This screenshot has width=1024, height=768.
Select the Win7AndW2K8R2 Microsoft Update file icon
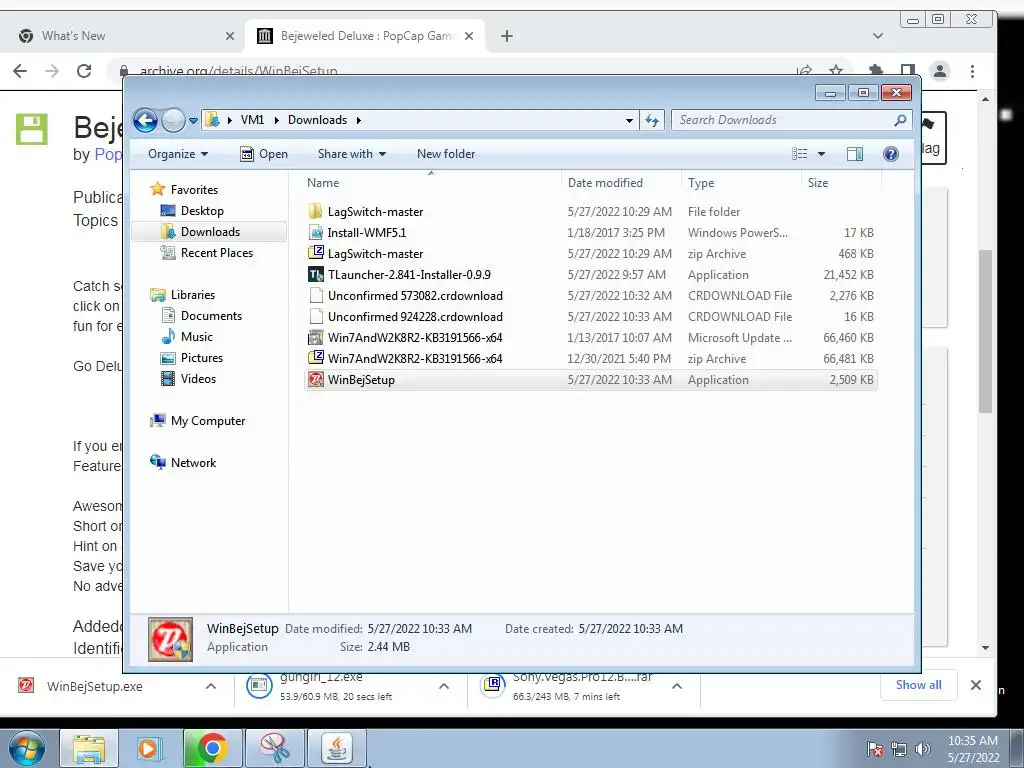click(x=315, y=338)
